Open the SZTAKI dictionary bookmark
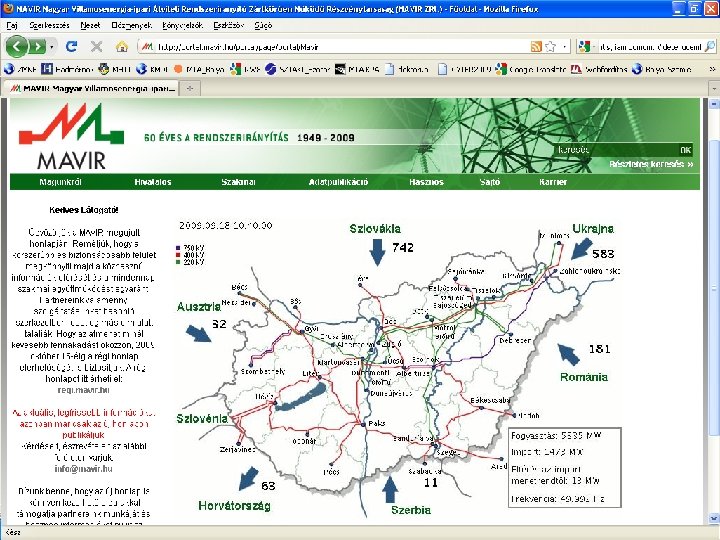 click(x=298, y=69)
